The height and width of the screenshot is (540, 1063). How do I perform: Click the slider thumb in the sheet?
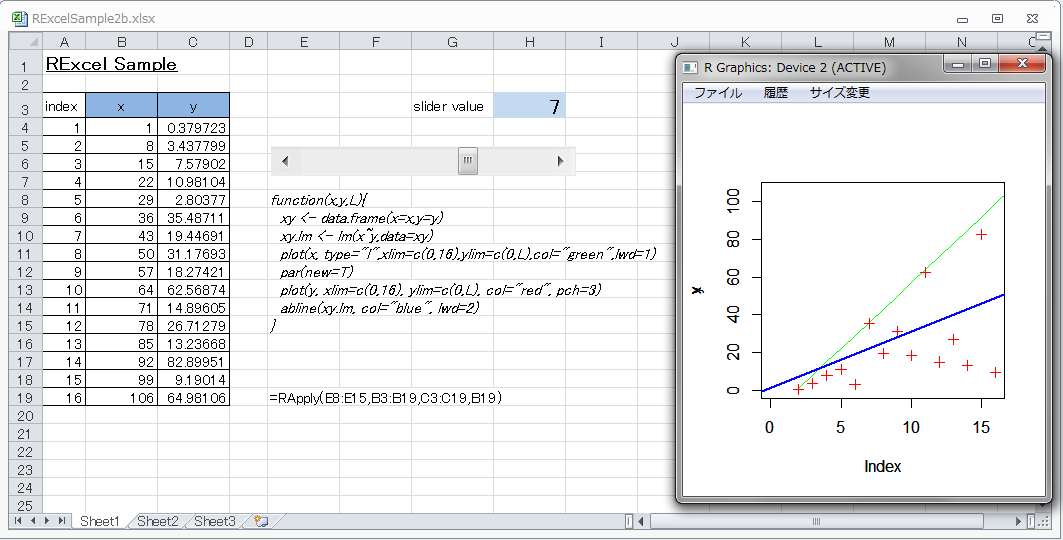tap(468, 161)
